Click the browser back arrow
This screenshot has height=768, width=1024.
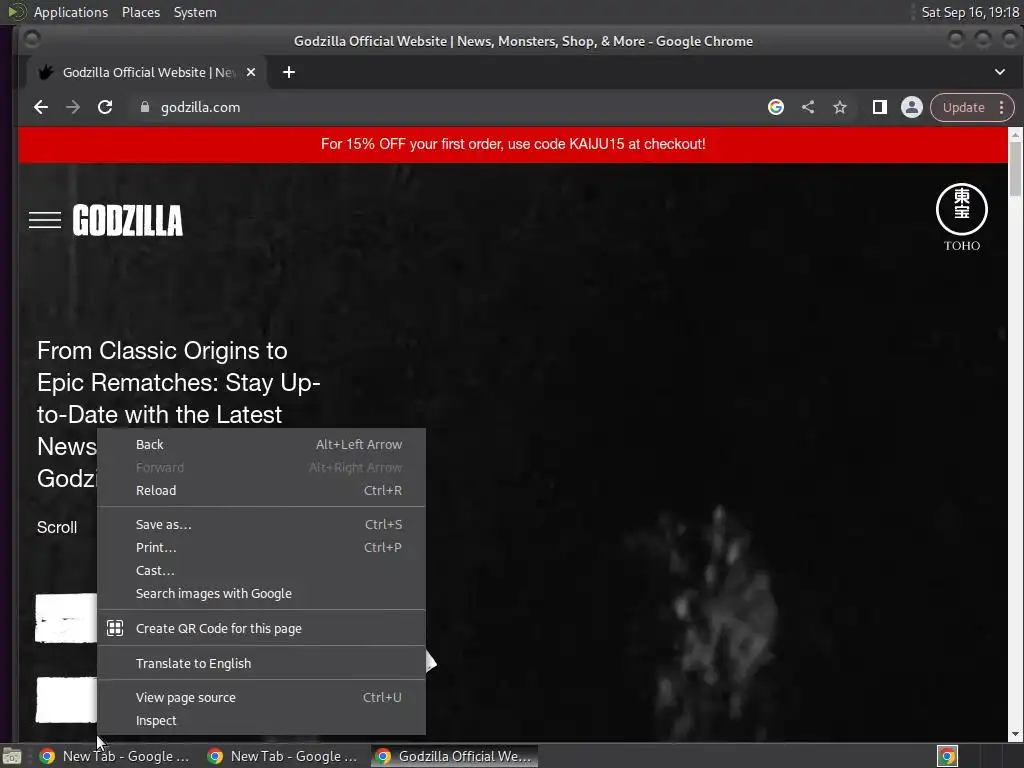tap(40, 107)
